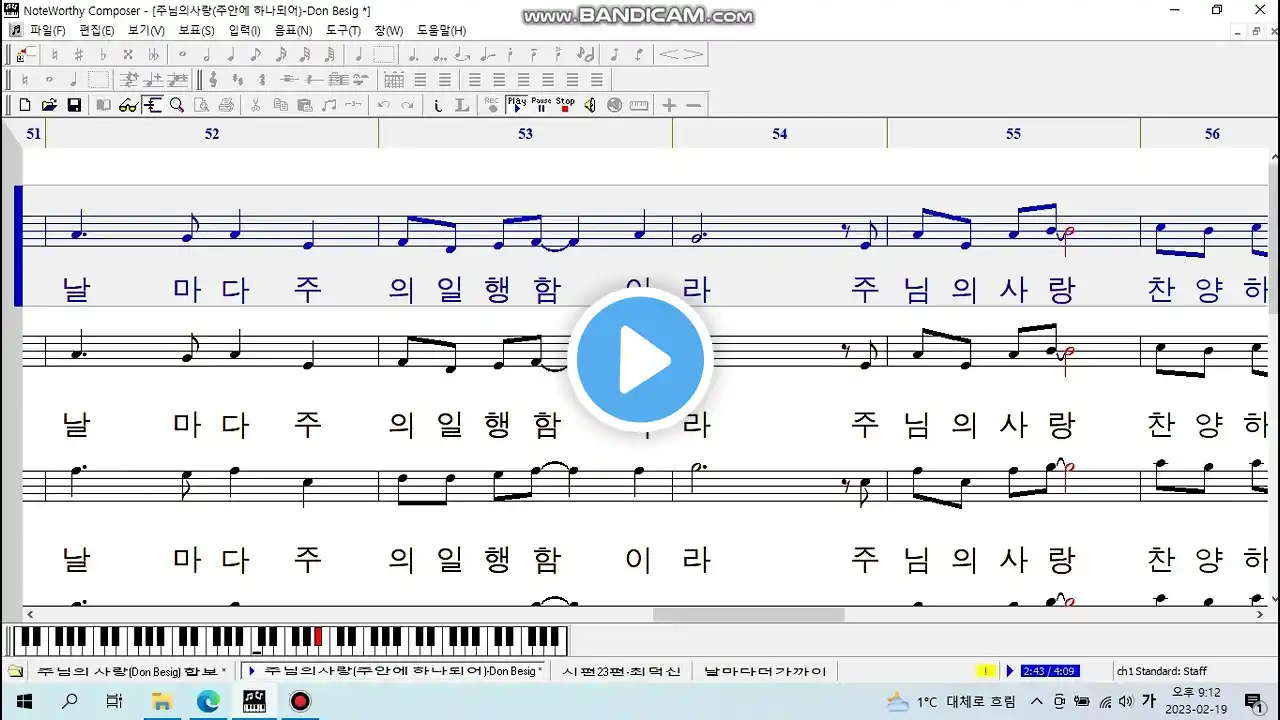Open file info 'i' icon

click(438, 105)
